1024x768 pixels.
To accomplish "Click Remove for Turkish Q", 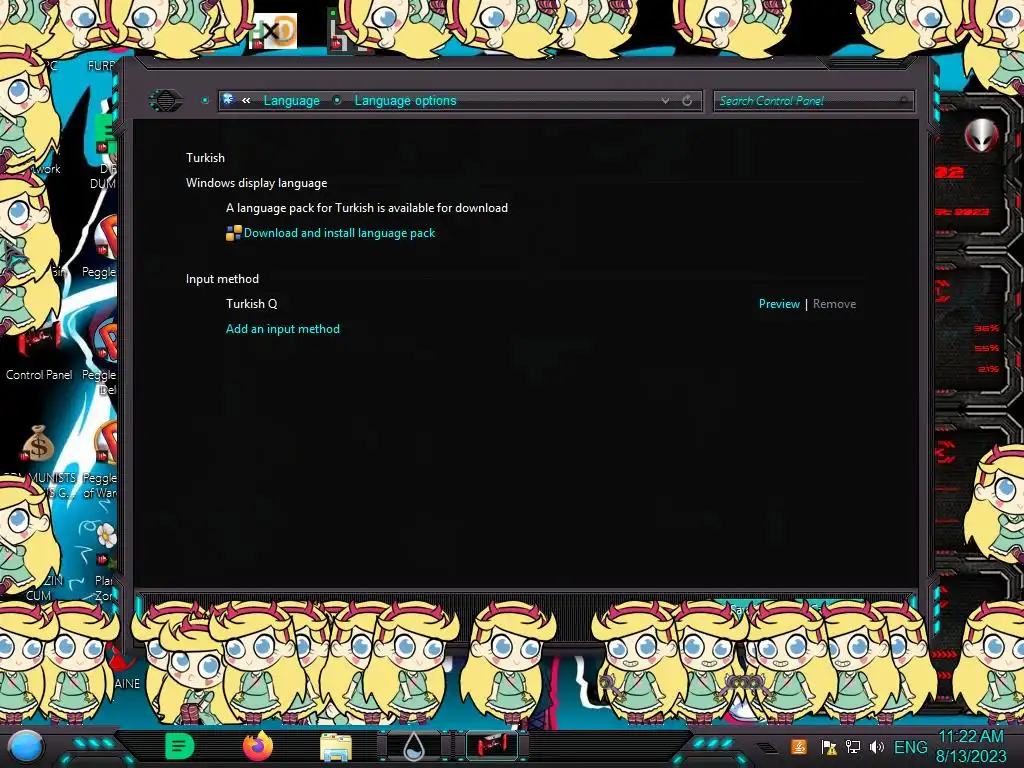I will [x=834, y=304].
